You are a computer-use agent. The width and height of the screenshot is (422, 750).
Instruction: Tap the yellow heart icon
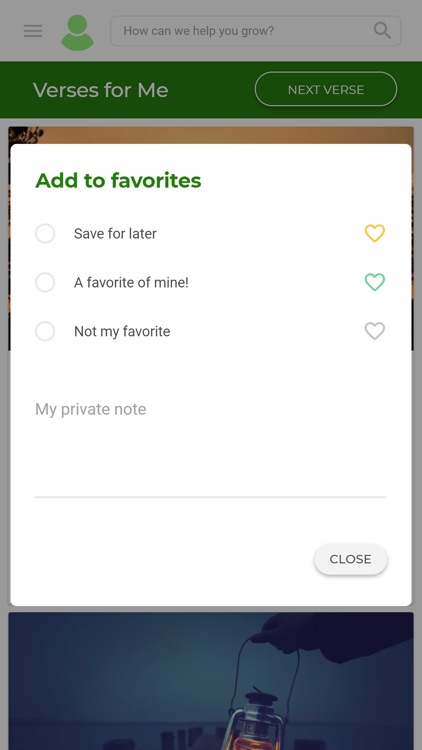pos(375,233)
